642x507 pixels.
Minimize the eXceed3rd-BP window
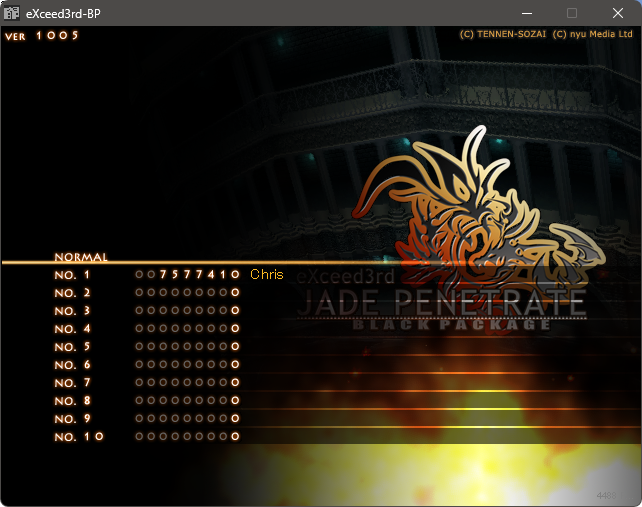coord(526,13)
